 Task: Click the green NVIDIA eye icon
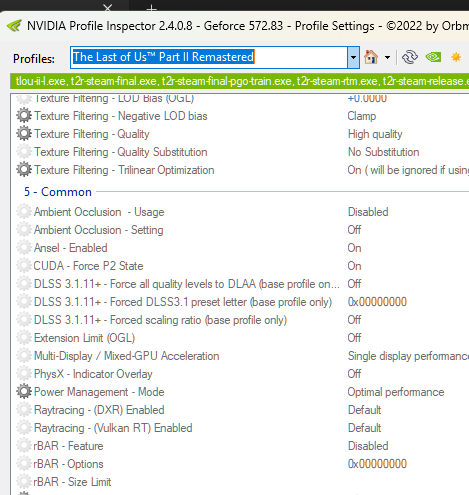(x=433, y=57)
